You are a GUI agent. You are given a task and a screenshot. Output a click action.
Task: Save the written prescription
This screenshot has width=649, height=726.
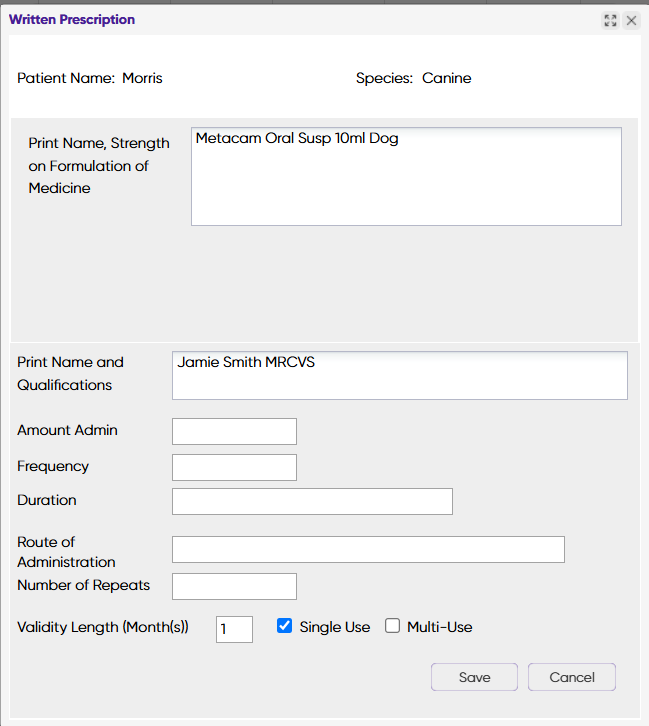click(474, 677)
